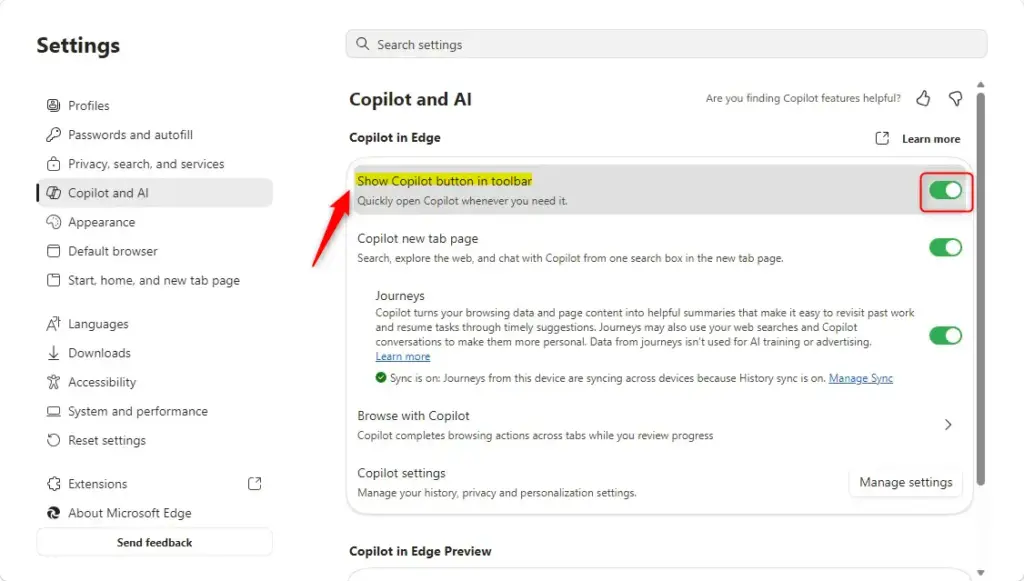This screenshot has width=1024, height=581.
Task: Open Reset settings page
Action: [155, 440]
